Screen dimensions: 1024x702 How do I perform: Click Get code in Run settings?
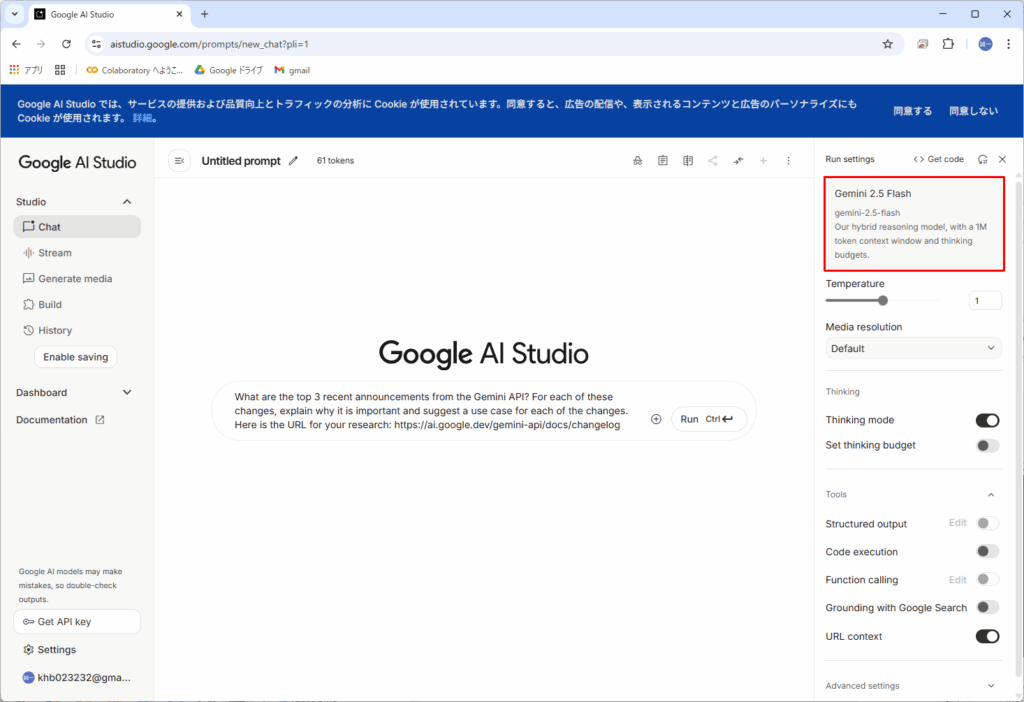938,159
